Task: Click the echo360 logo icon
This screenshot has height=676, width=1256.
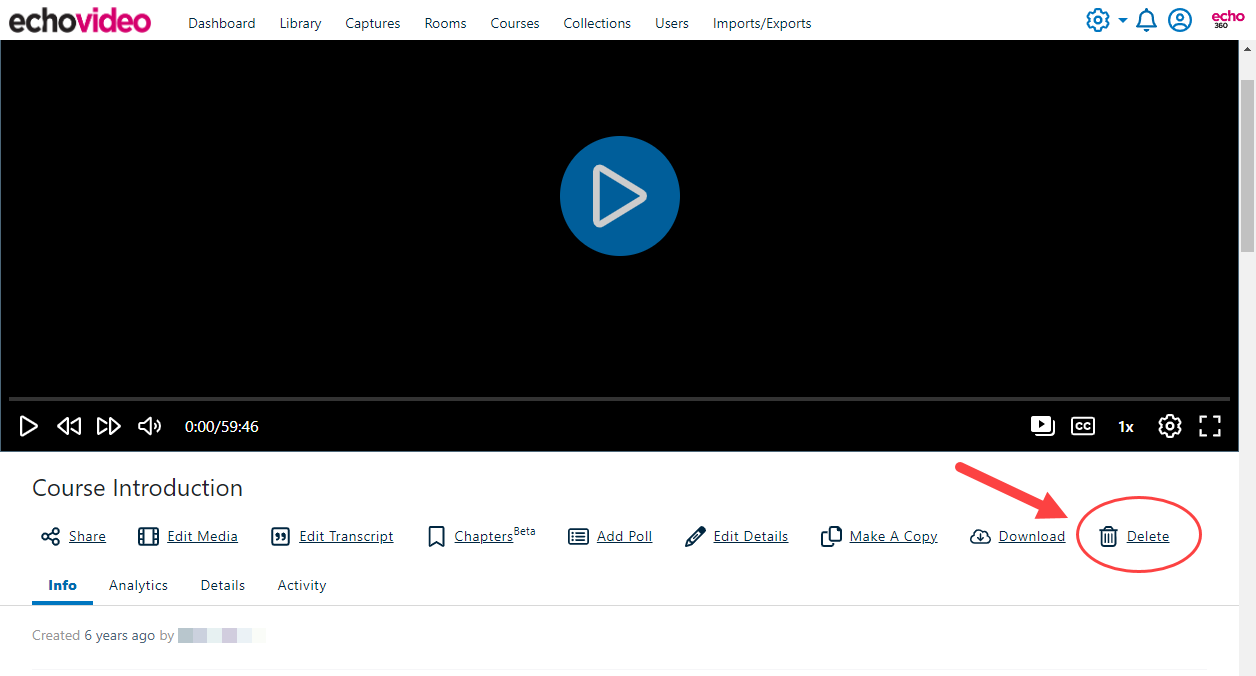Action: pyautogui.click(x=1227, y=19)
